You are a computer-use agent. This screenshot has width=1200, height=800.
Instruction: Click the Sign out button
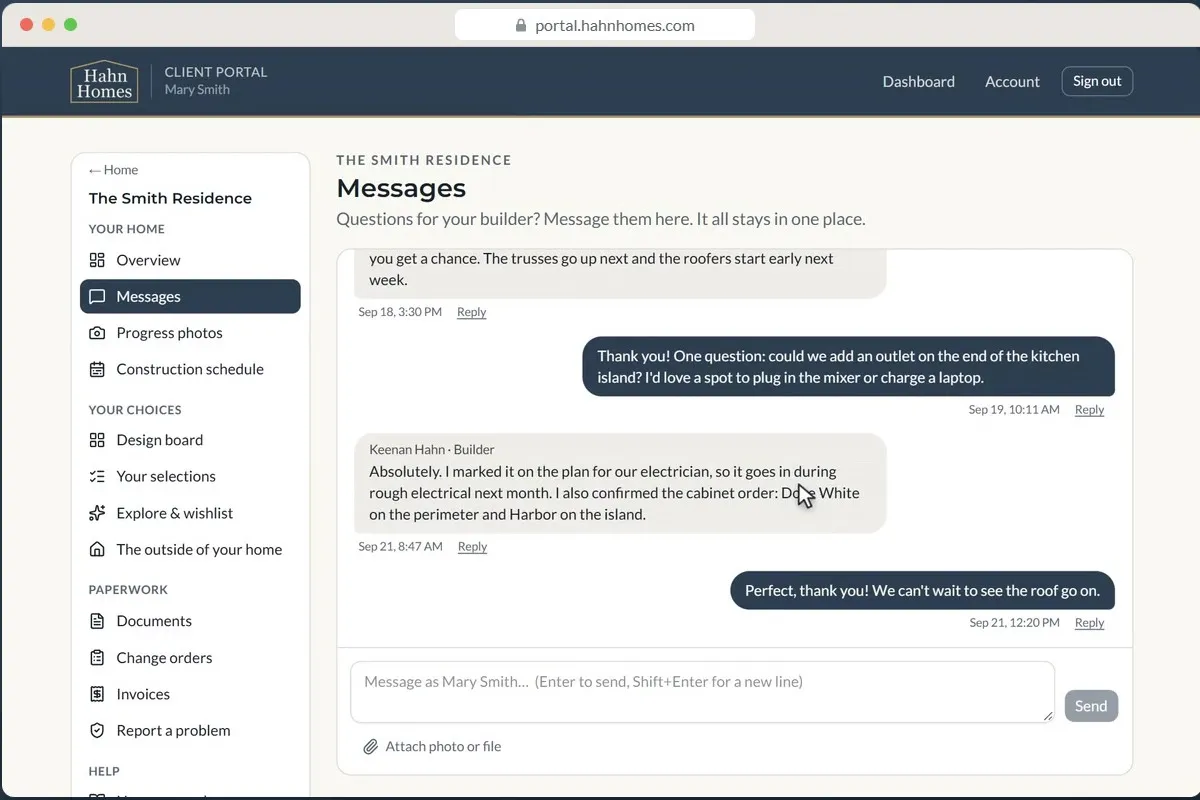1097,81
